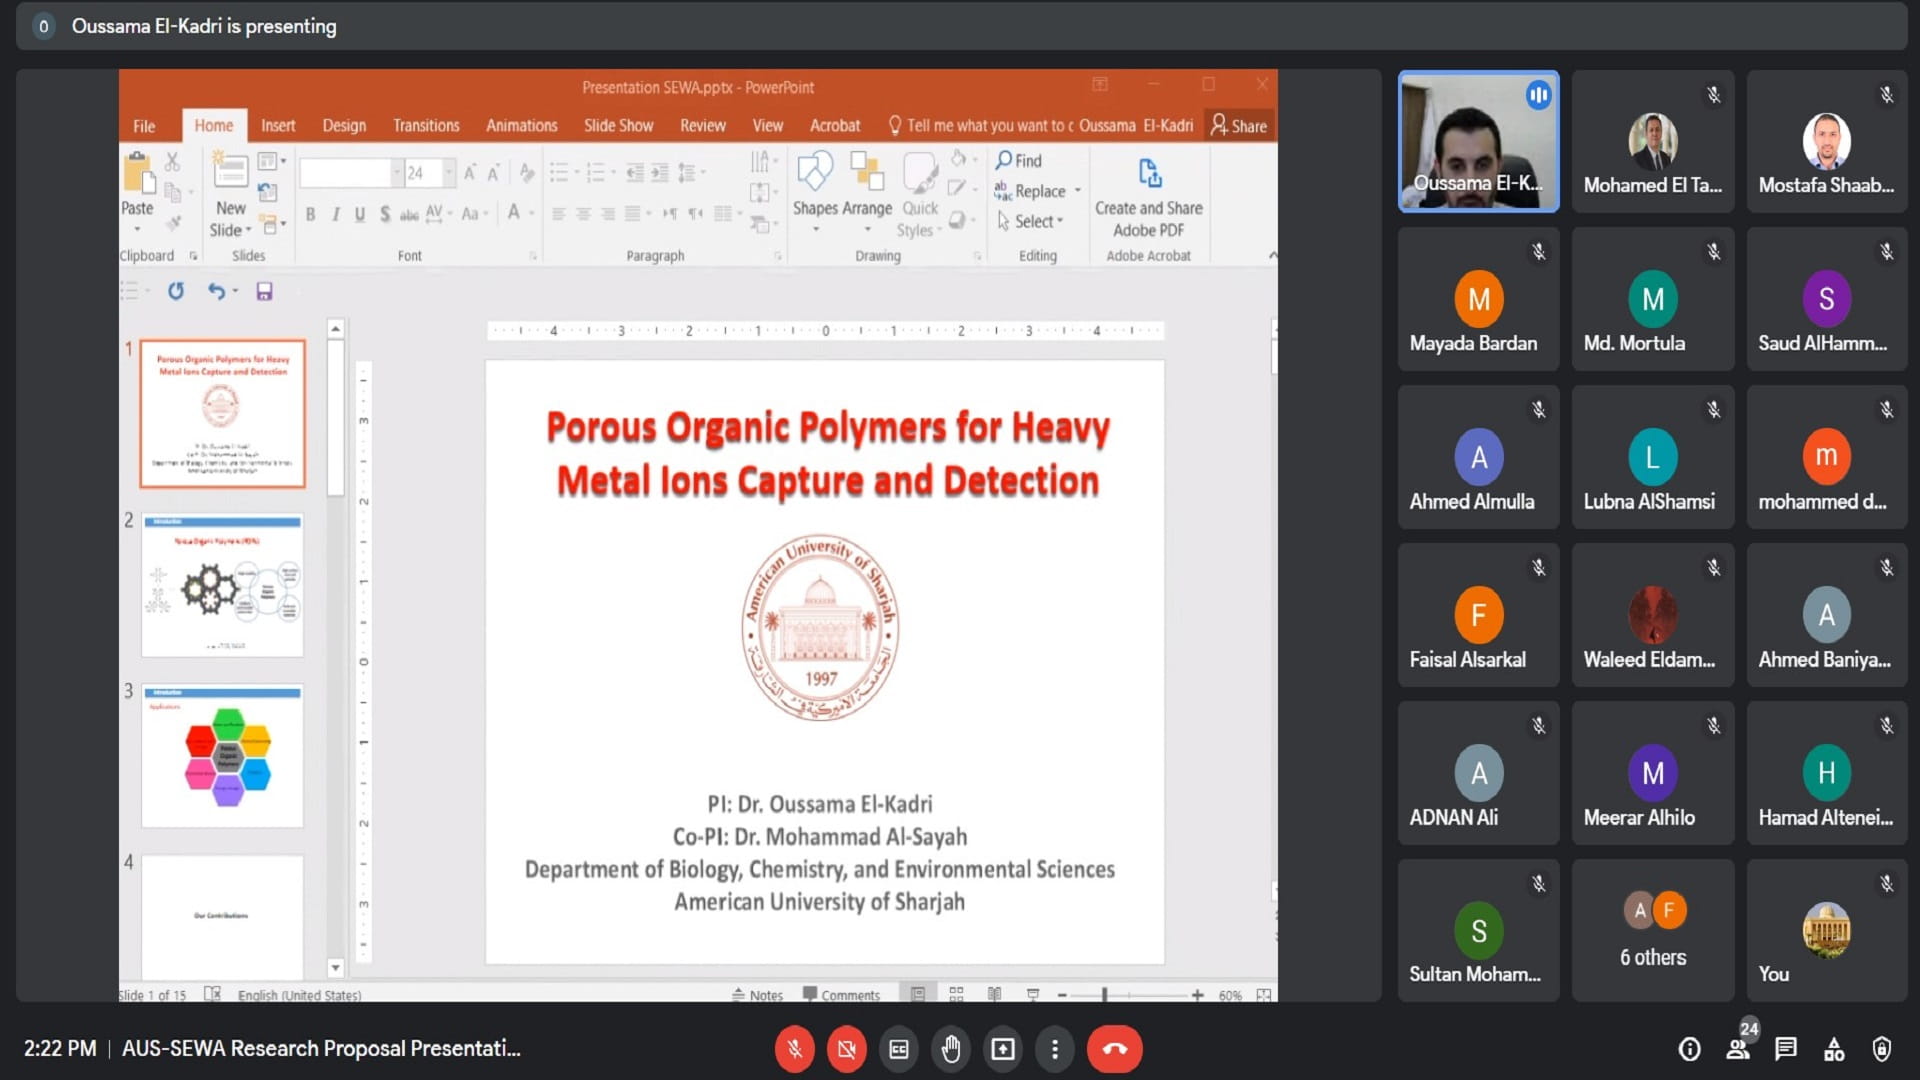Click Create and Share Adobe PDF
The width and height of the screenshot is (1920, 1080).
pos(1148,200)
